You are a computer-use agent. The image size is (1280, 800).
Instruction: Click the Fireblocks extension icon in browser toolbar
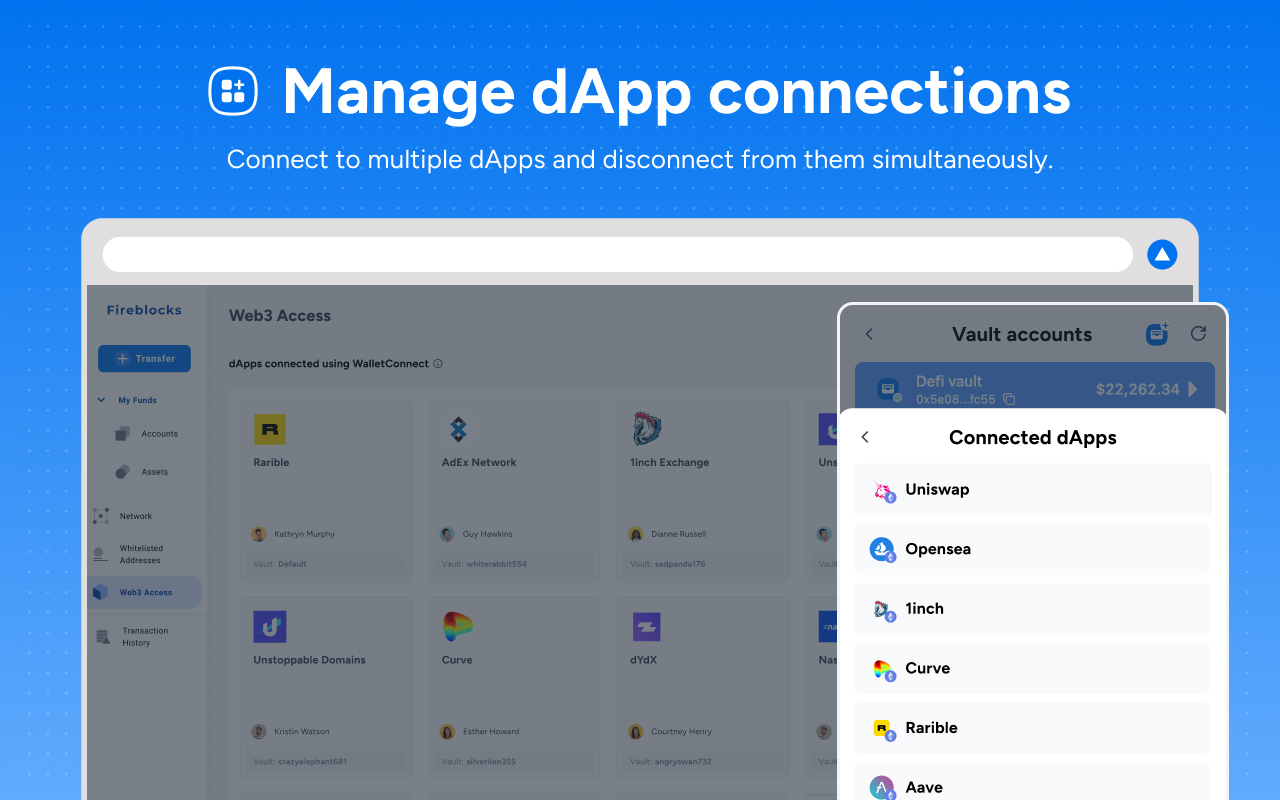tap(1162, 255)
